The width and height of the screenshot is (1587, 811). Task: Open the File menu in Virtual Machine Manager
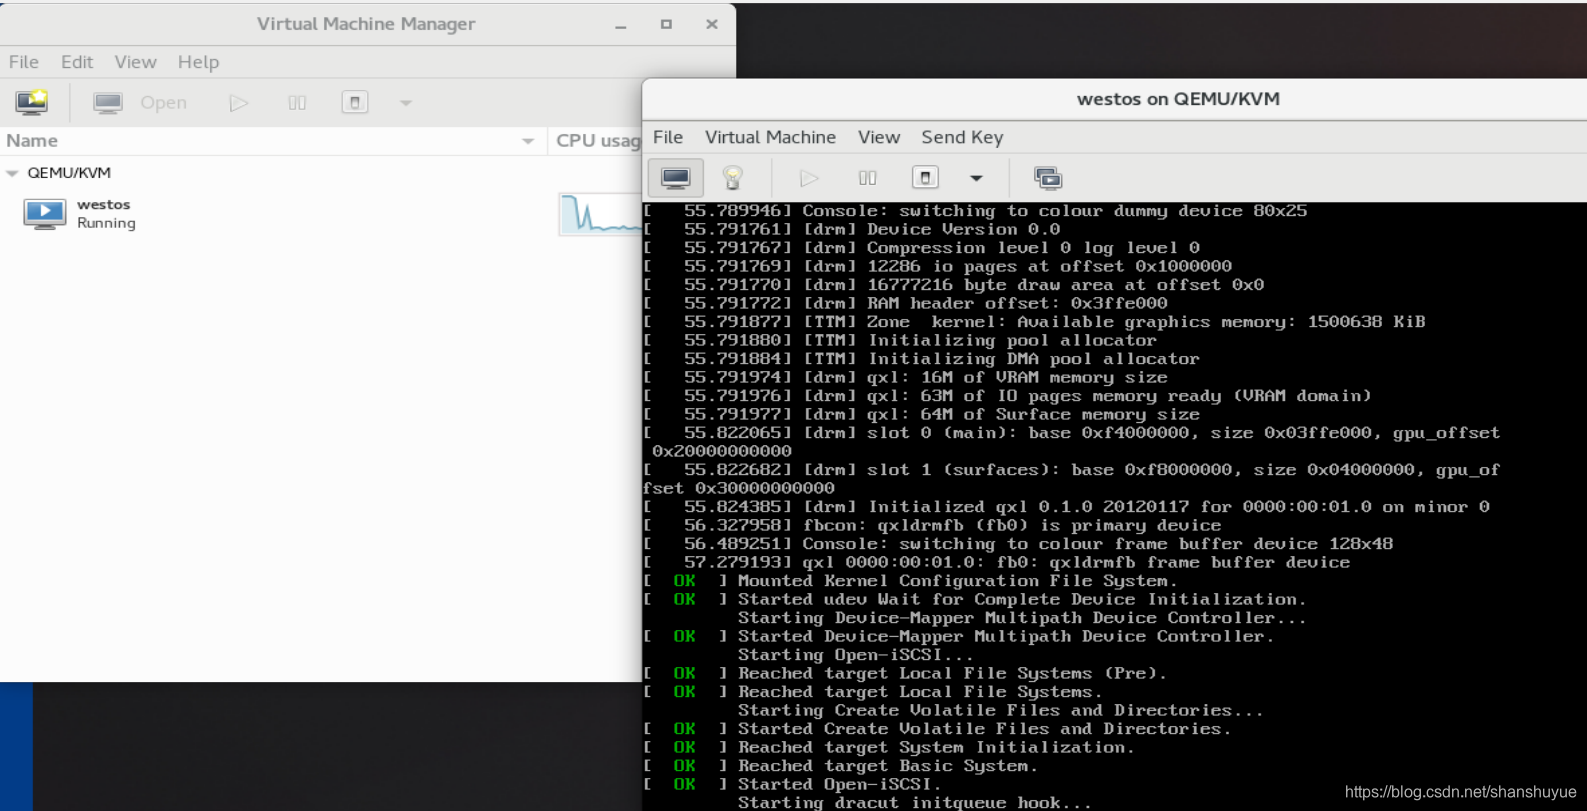tap(24, 62)
